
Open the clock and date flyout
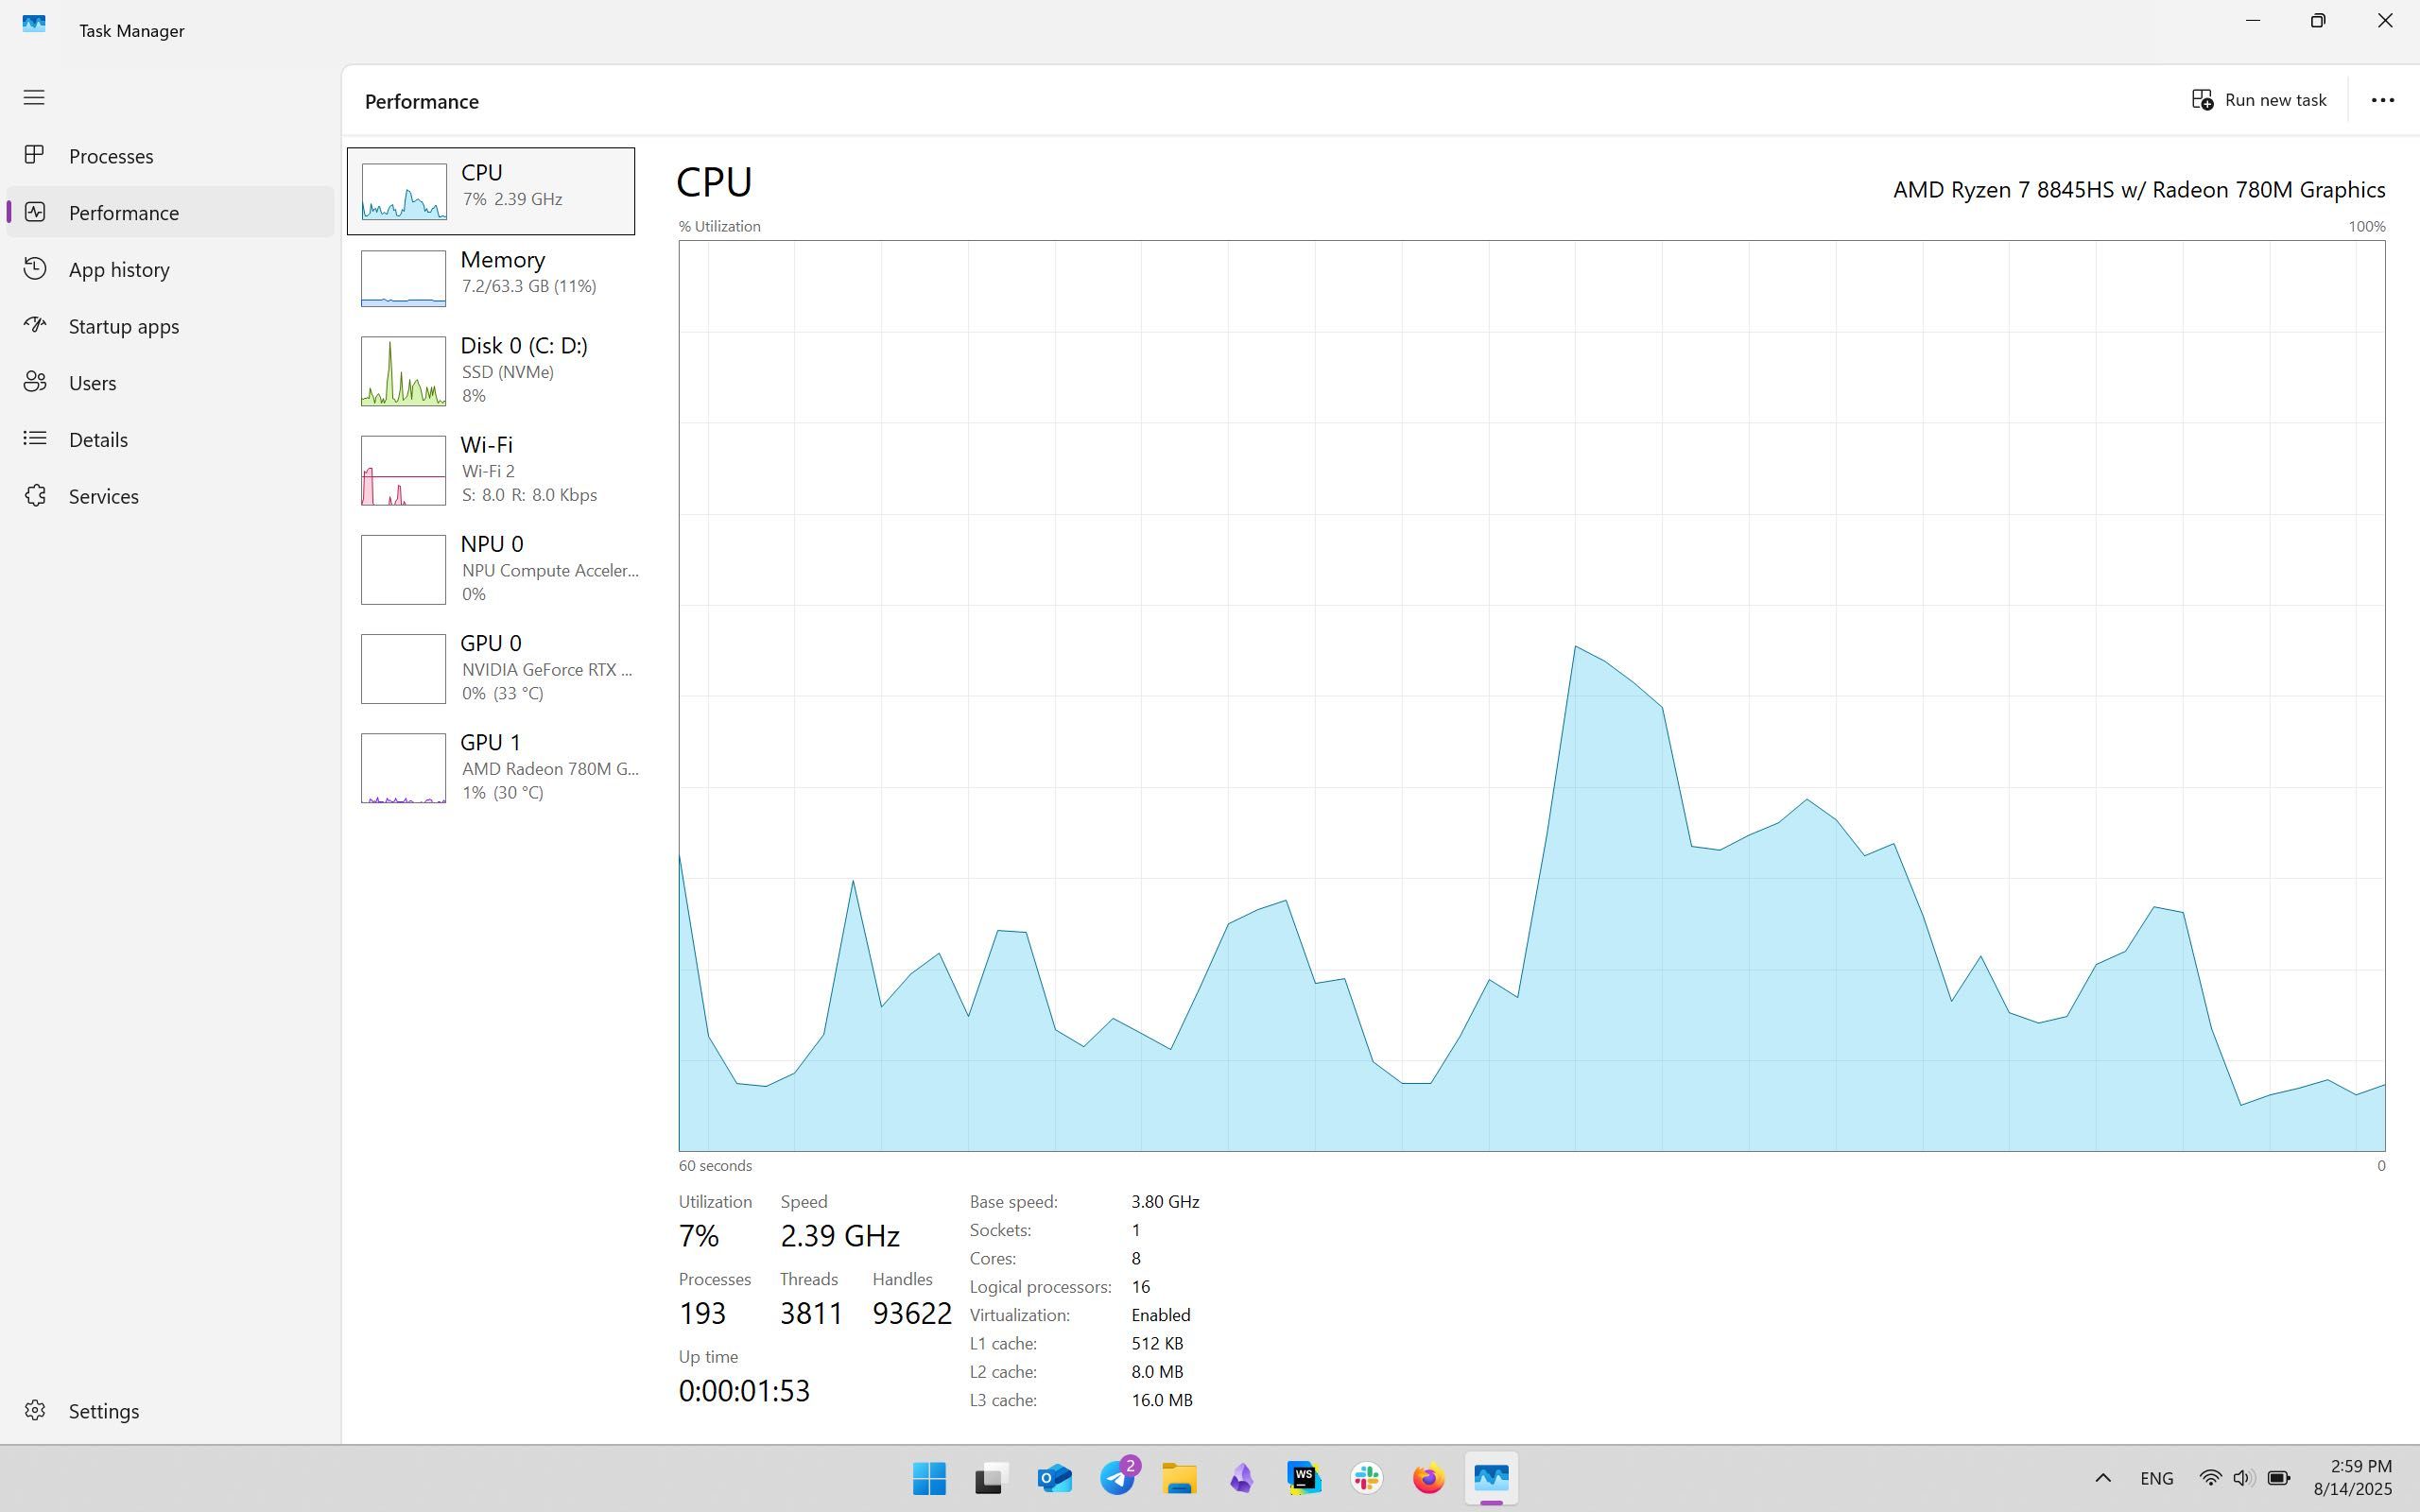point(2353,1478)
